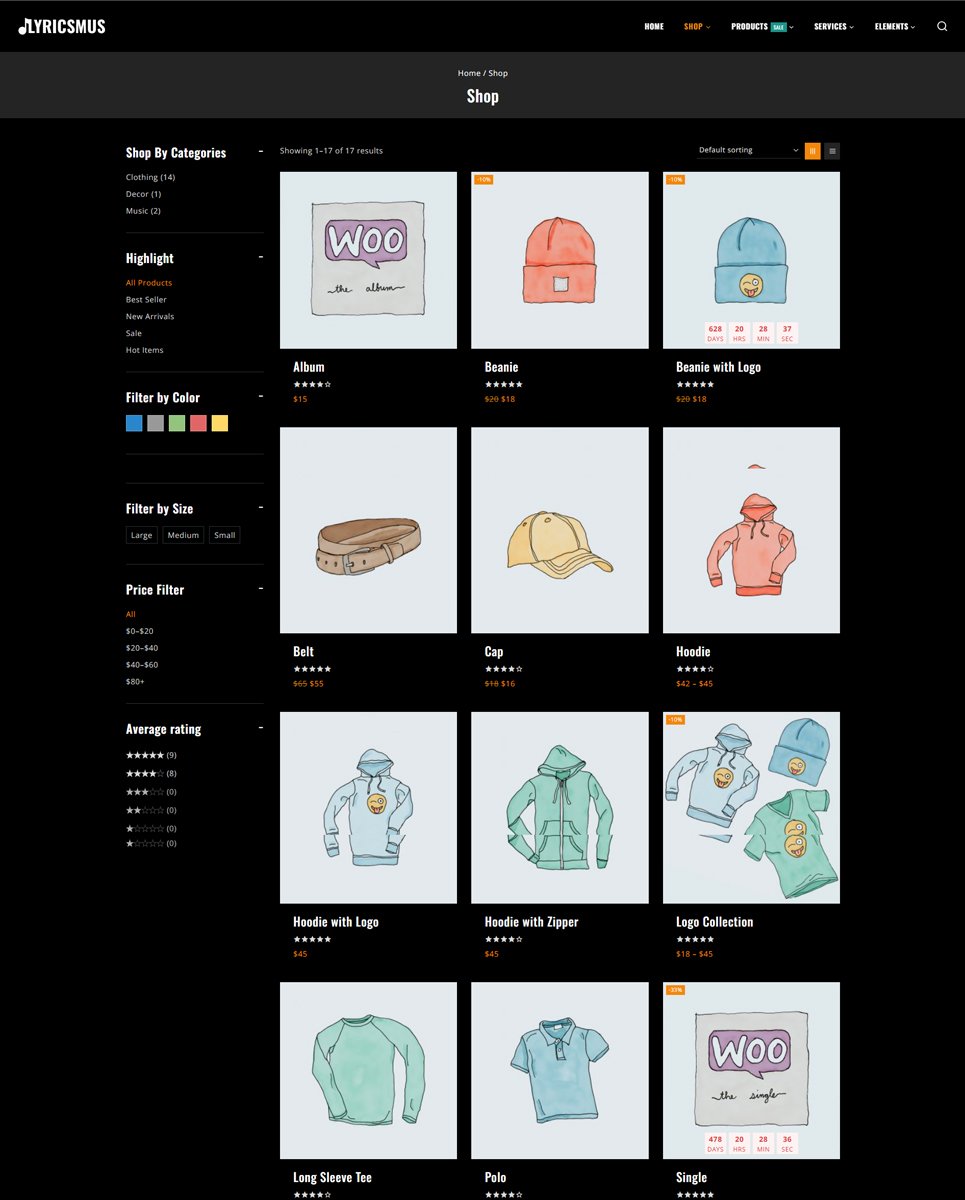The height and width of the screenshot is (1200, 965).
Task: Click the search magnifier icon in header
Action: coord(942,27)
